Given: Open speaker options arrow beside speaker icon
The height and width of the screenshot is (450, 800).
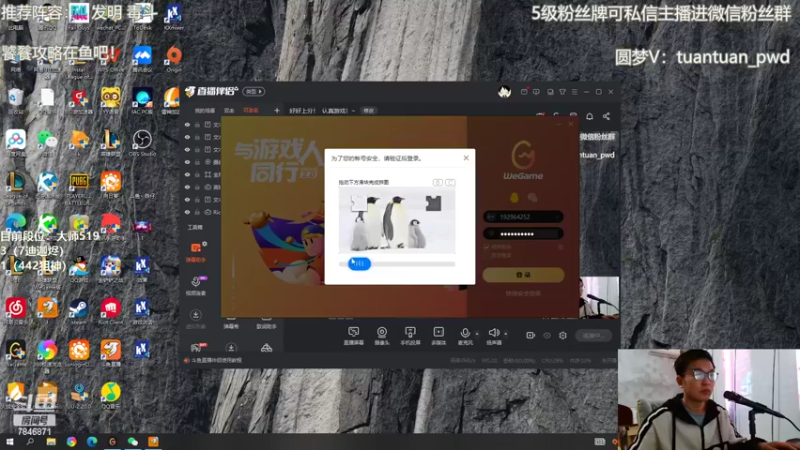Looking at the screenshot, I should [506, 334].
